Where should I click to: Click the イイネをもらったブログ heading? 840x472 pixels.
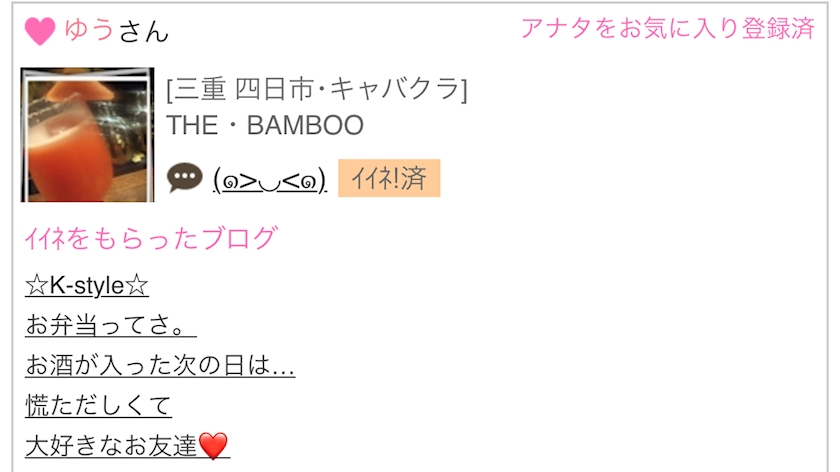151,238
